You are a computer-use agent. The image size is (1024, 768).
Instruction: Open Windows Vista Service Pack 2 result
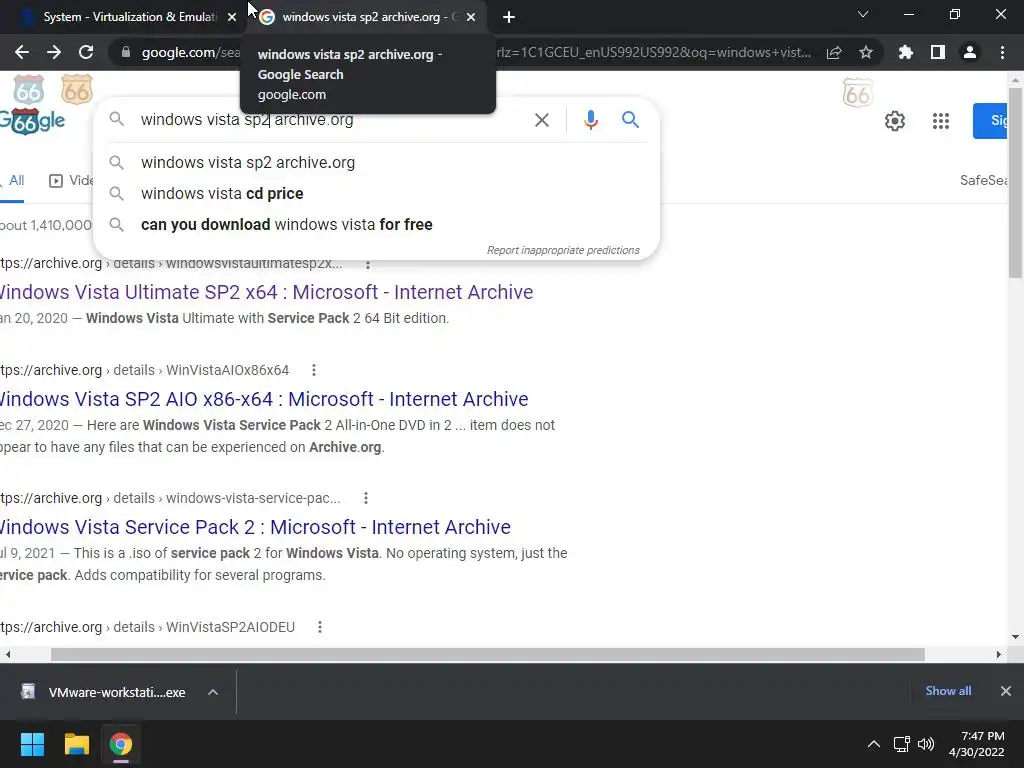(255, 527)
